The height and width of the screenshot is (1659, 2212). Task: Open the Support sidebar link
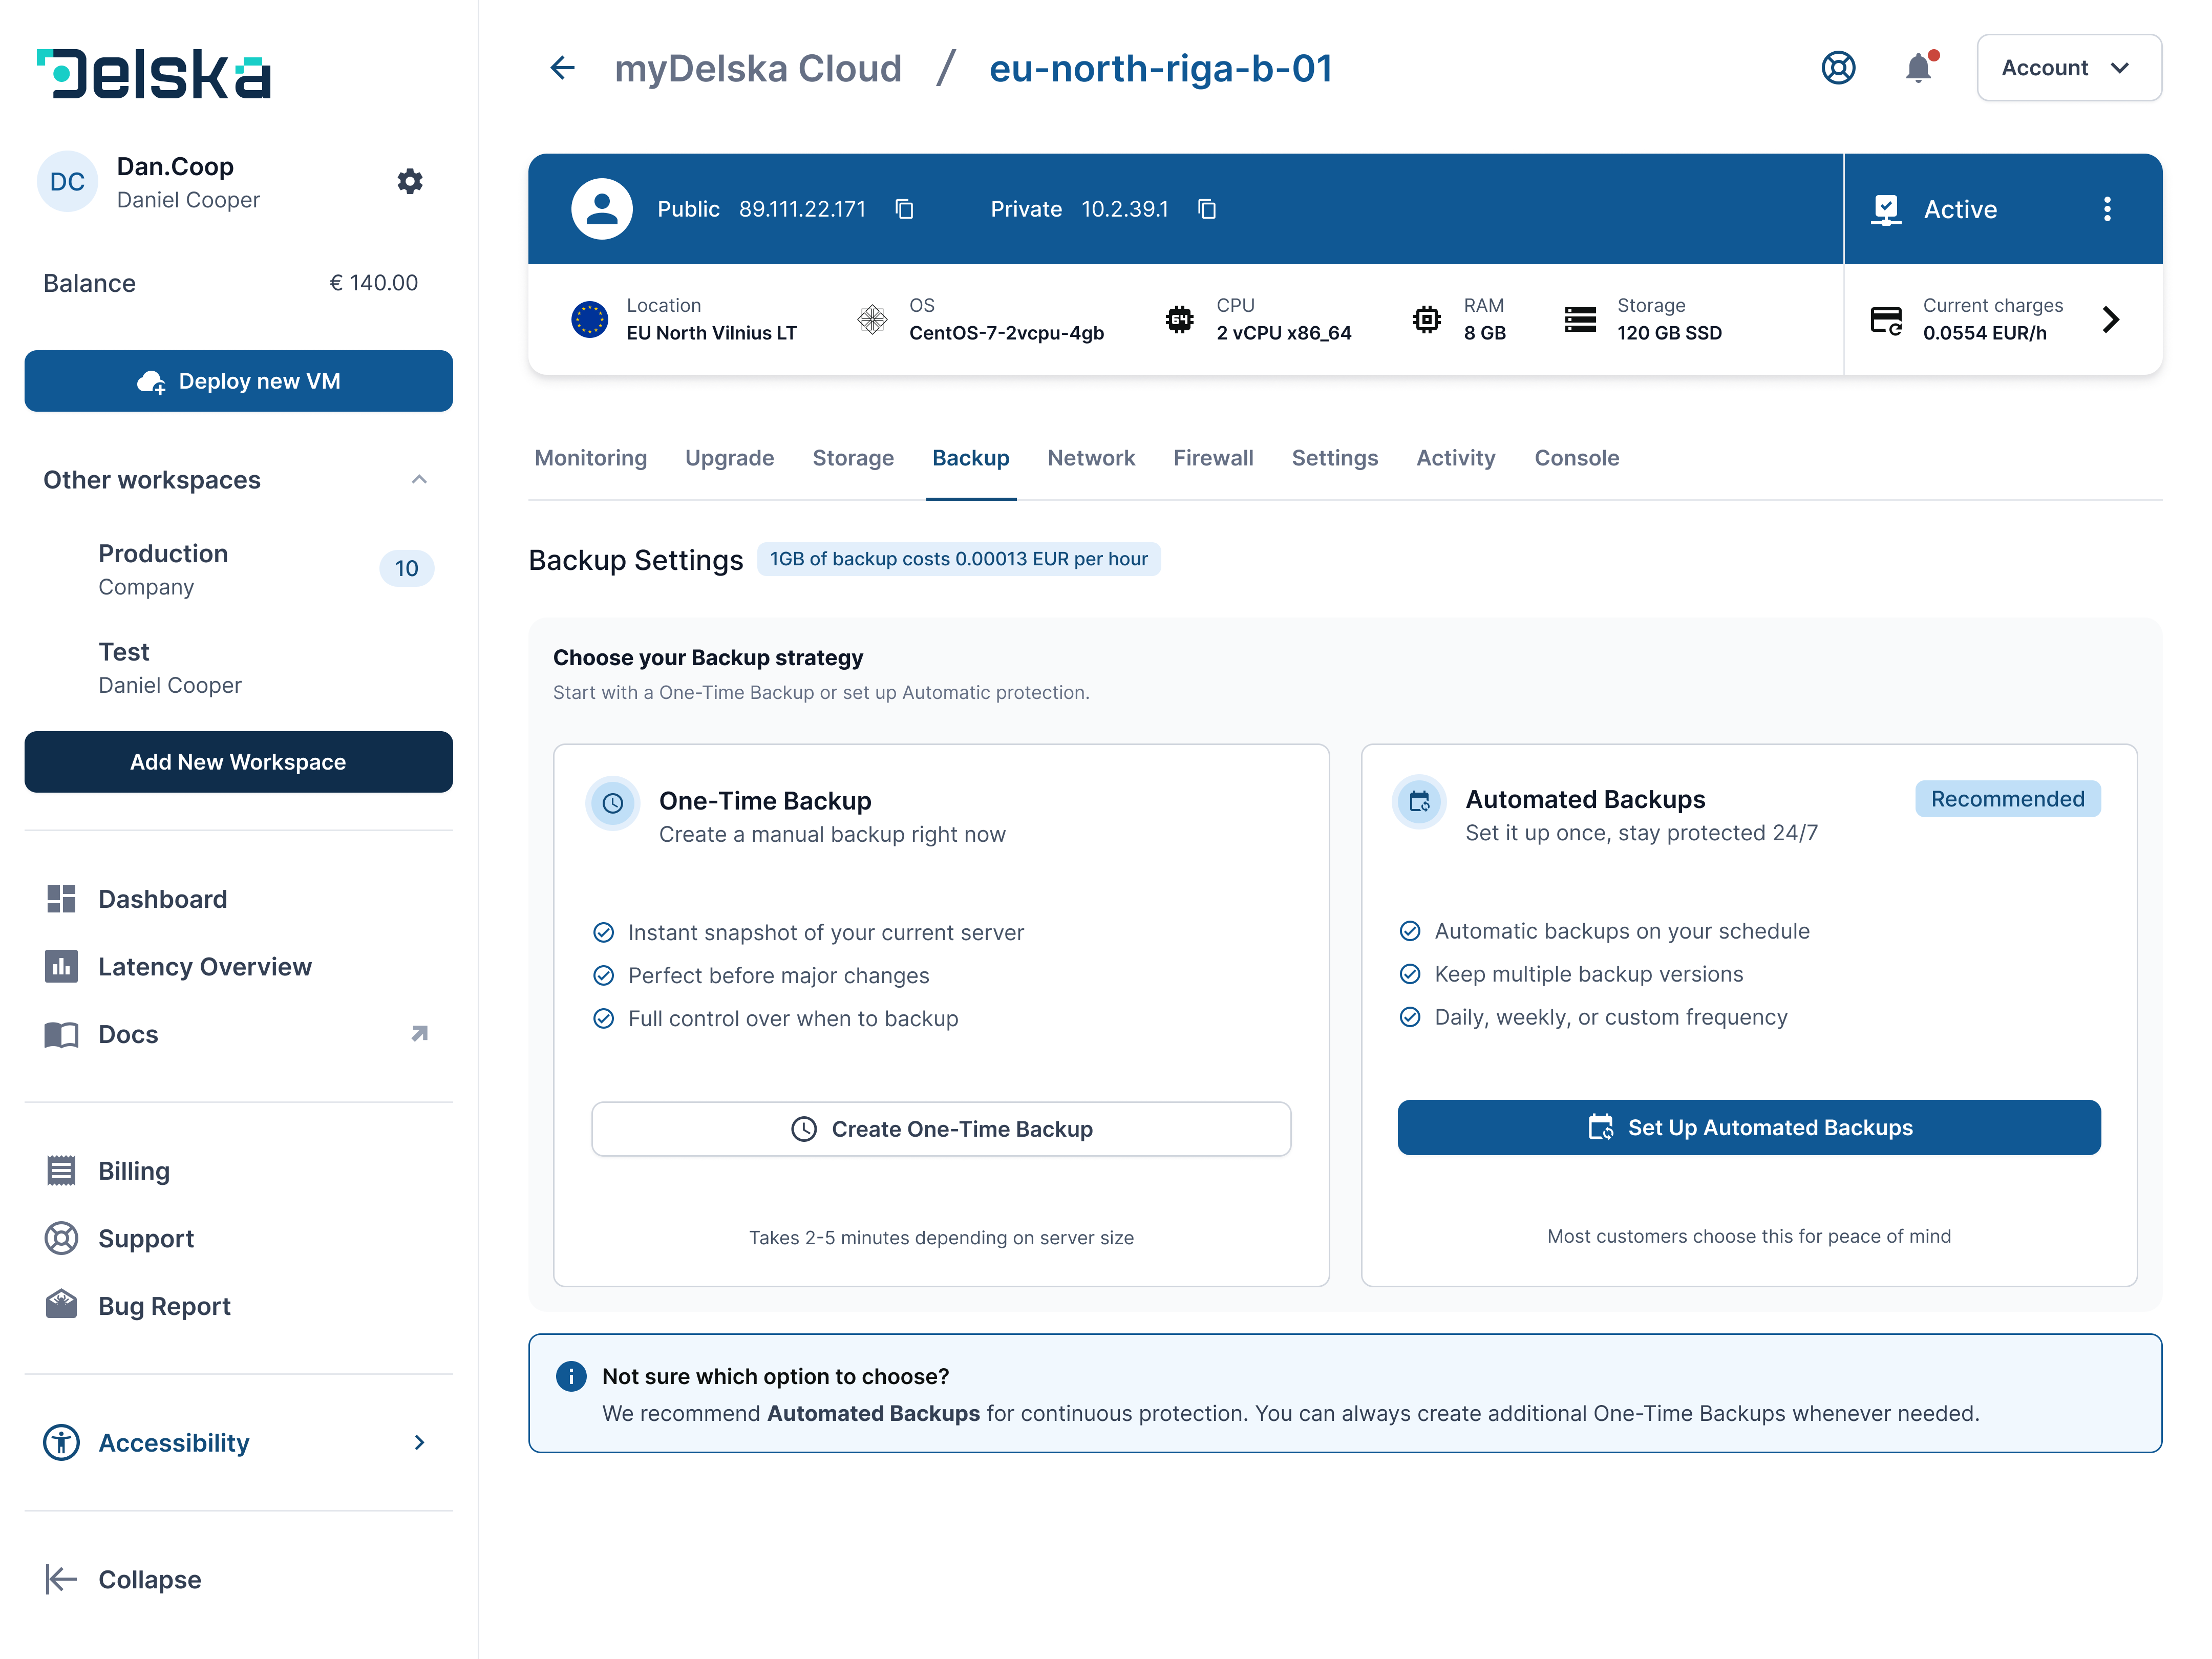(119, 1238)
